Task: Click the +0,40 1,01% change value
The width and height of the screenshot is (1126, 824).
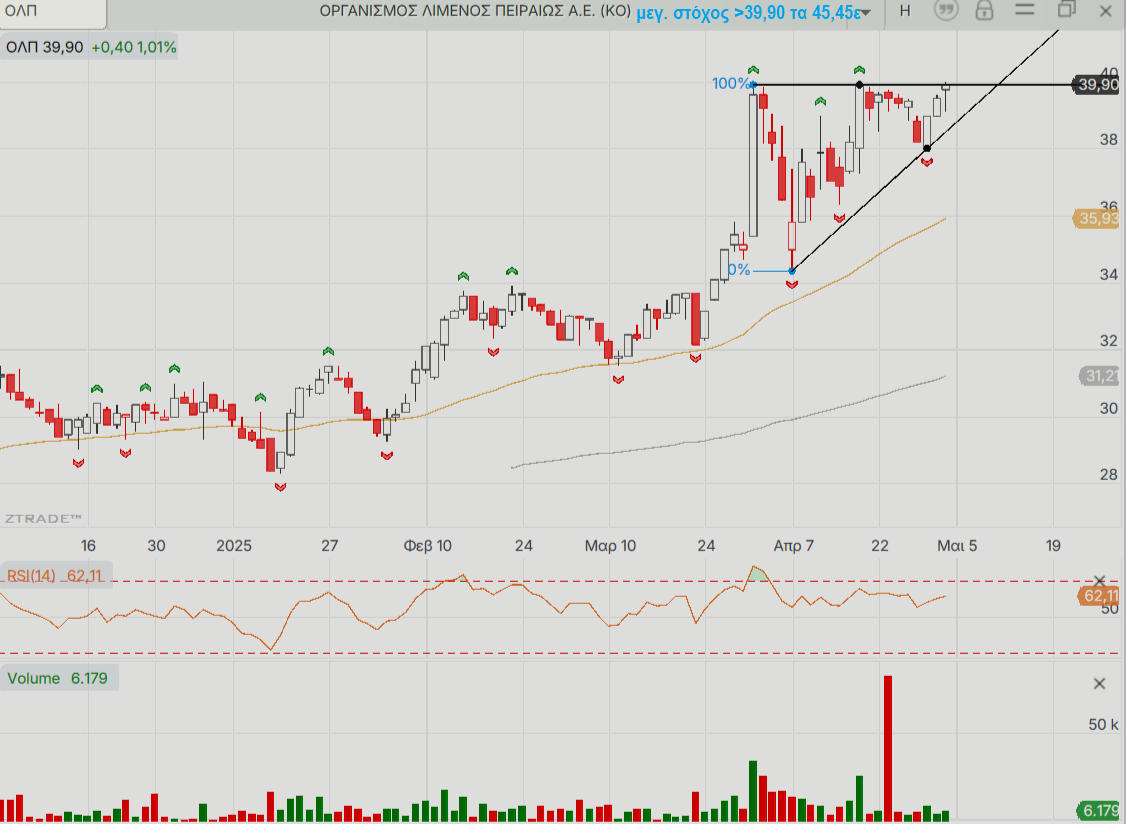Action: click(x=134, y=47)
